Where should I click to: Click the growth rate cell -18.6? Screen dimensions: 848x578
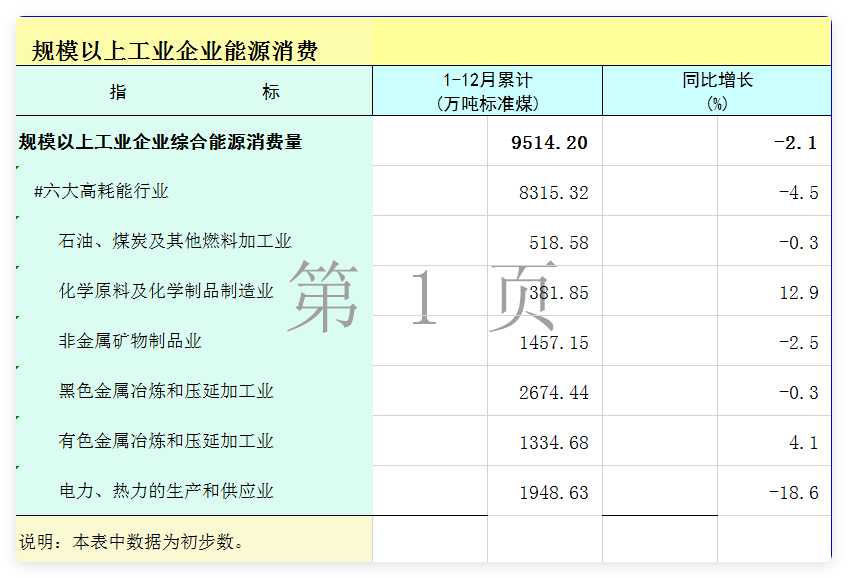[x=794, y=492]
